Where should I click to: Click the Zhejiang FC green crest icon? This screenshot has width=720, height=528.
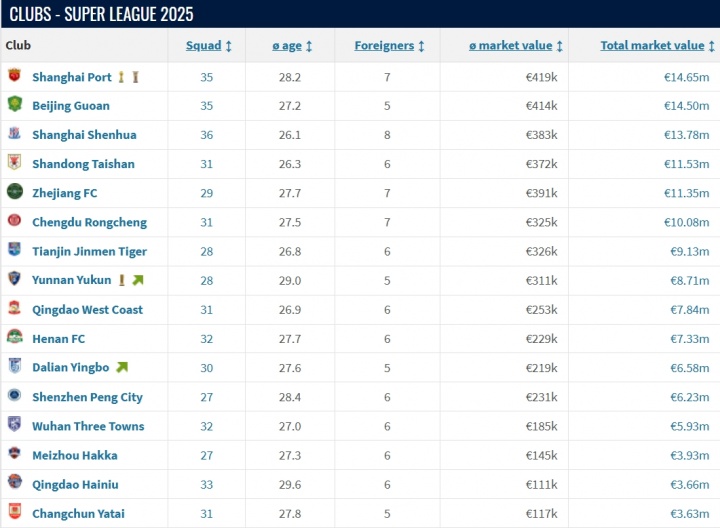coord(14,193)
